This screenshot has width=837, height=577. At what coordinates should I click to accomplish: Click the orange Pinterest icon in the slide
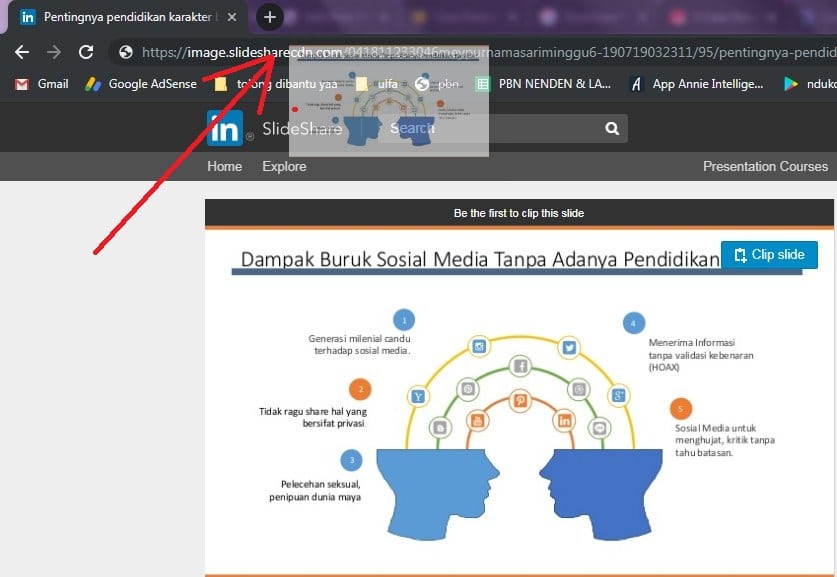point(520,400)
